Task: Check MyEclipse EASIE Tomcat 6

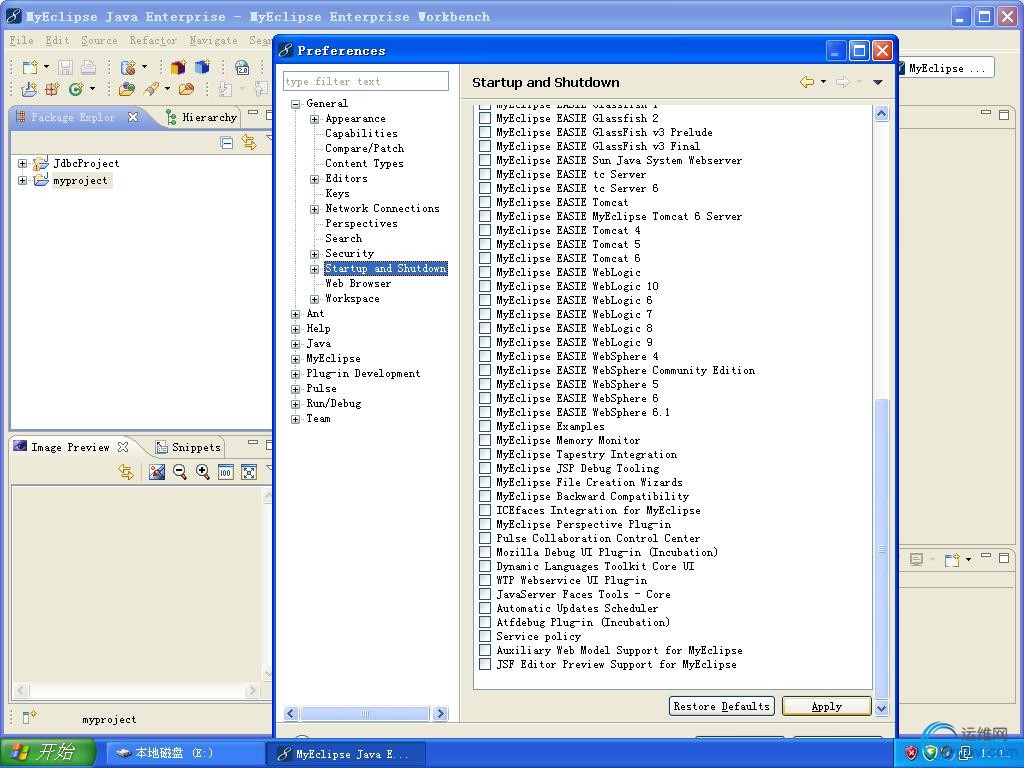Action: [485, 258]
